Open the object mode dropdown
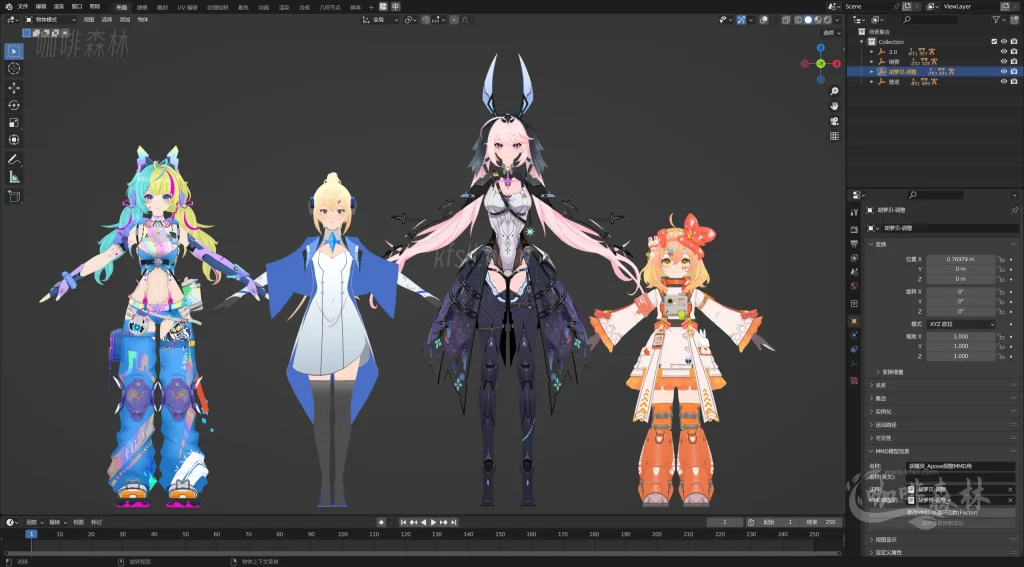Image resolution: width=1024 pixels, height=567 pixels. tap(50, 20)
